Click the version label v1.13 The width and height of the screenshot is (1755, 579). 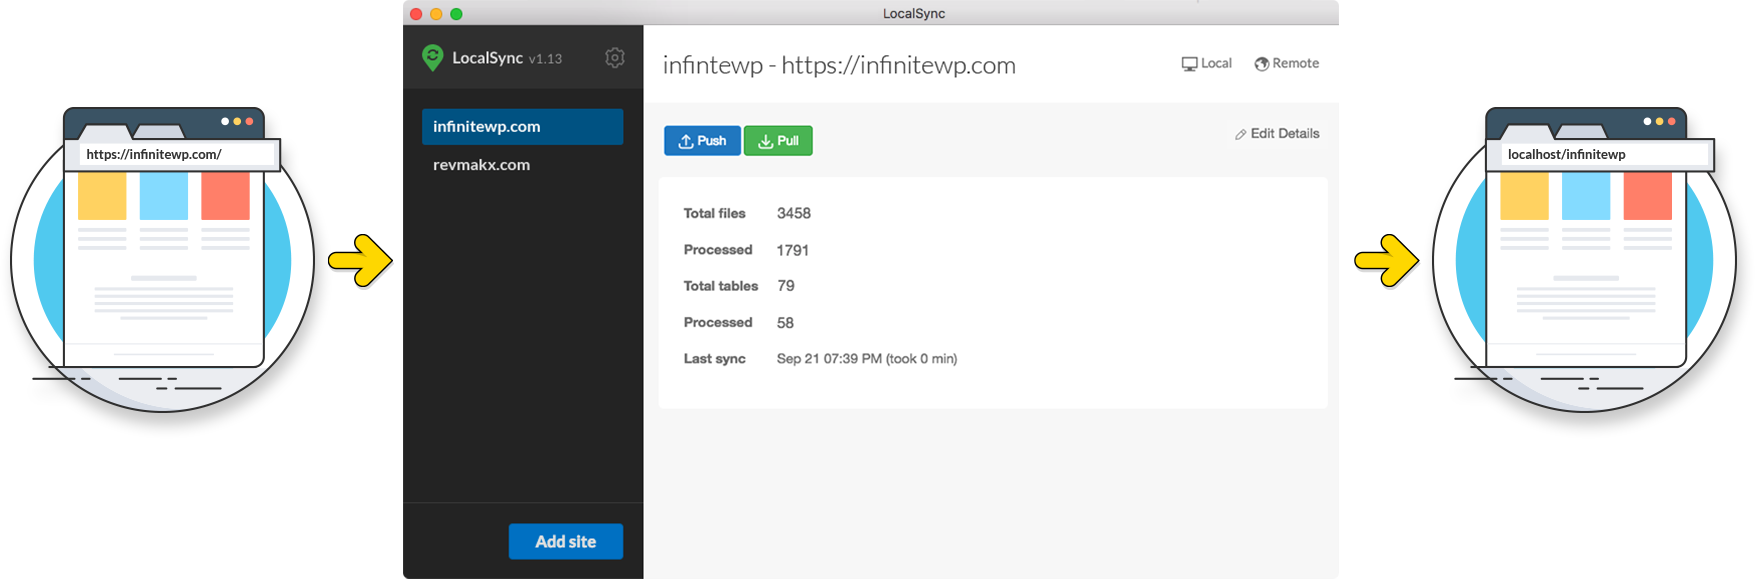point(545,59)
